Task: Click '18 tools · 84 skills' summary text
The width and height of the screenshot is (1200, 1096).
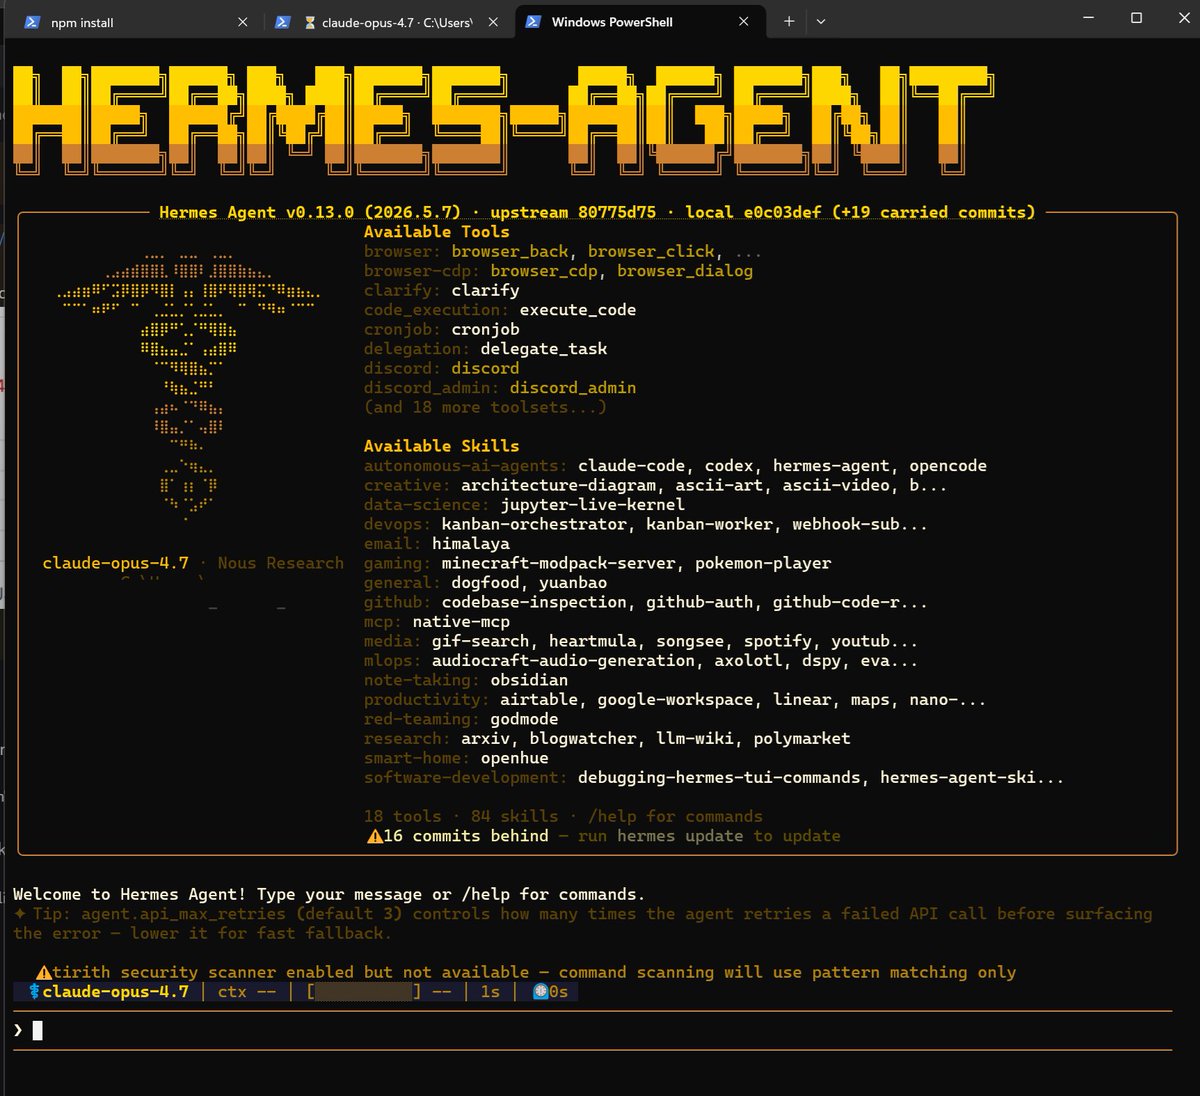Action: pos(461,817)
